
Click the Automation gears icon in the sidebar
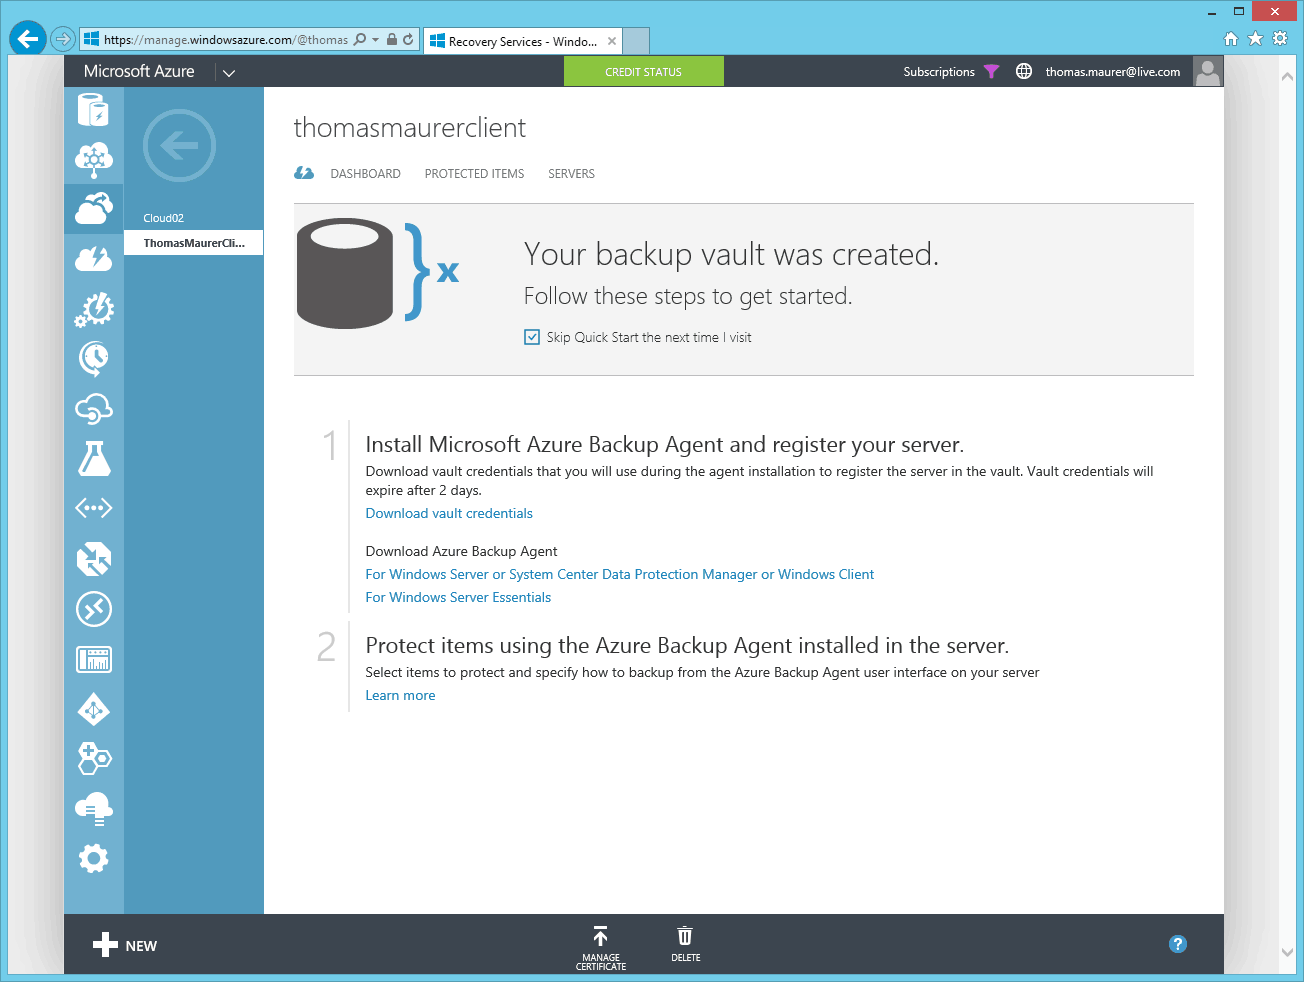93,309
